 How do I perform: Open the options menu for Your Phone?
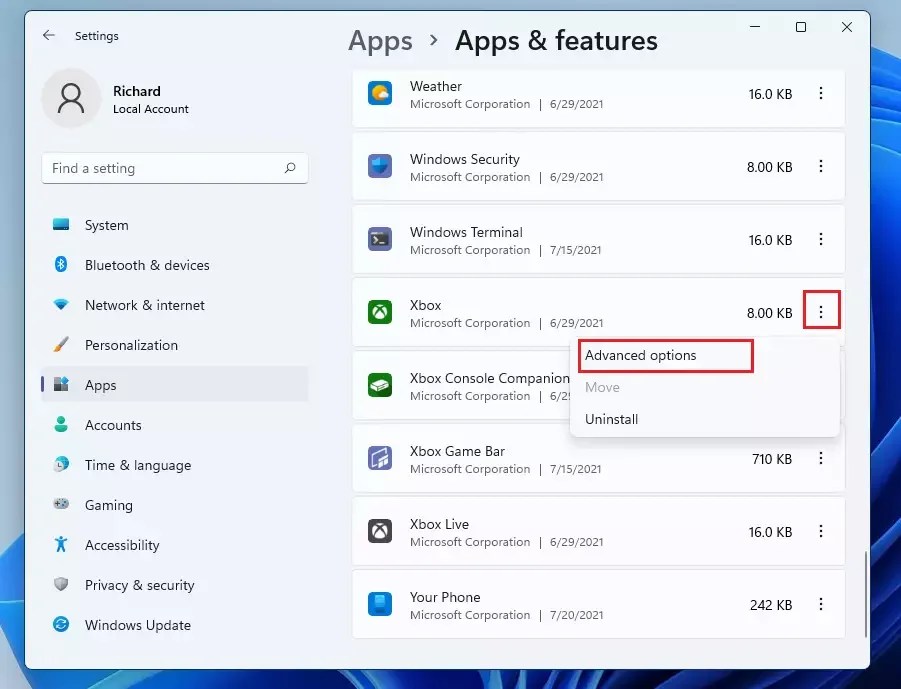[821, 605]
